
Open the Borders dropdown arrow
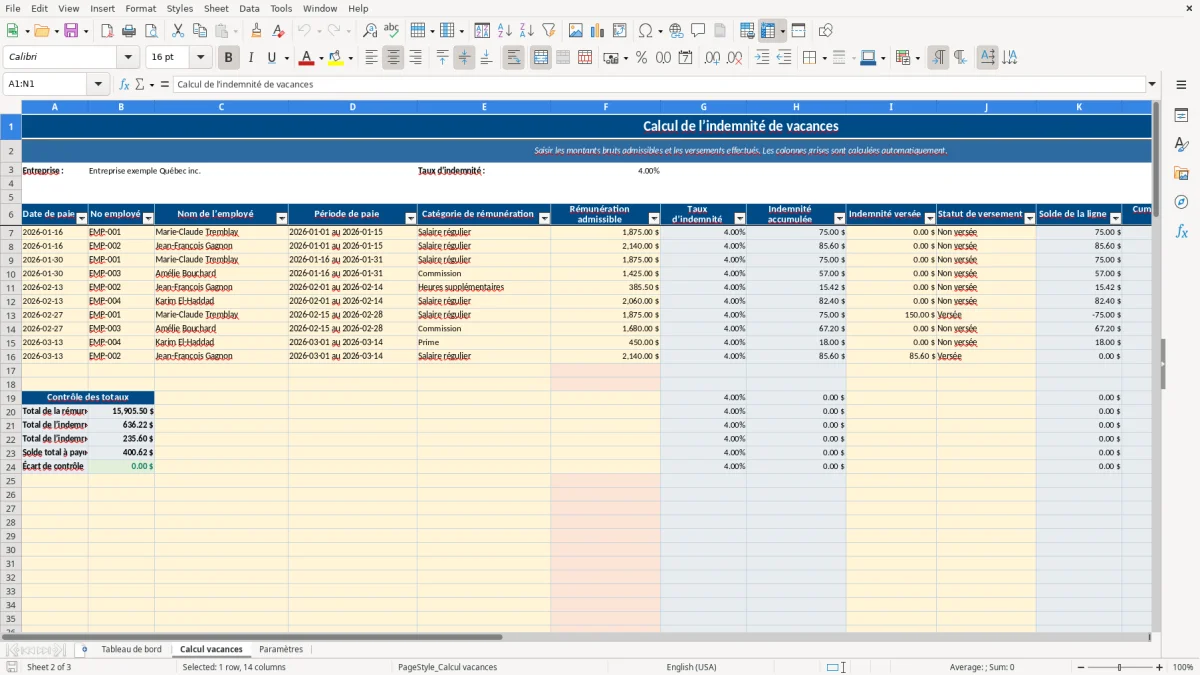(824, 58)
